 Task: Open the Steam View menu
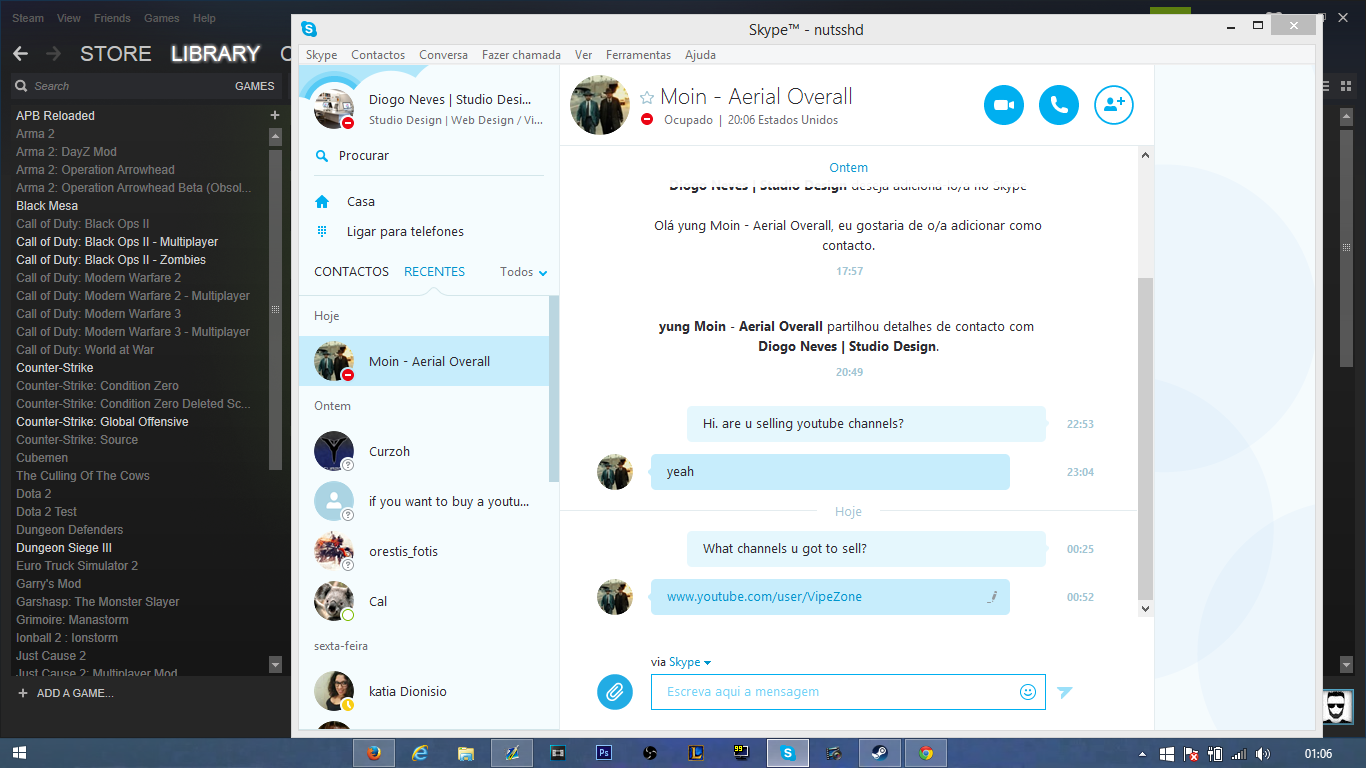(69, 18)
